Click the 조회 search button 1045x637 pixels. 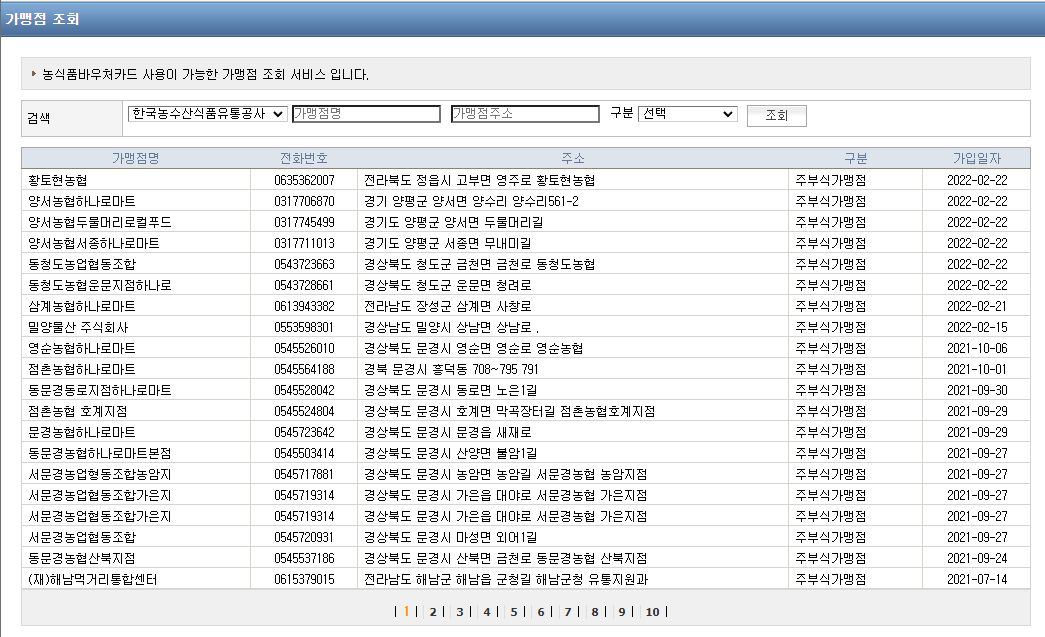(x=776, y=115)
